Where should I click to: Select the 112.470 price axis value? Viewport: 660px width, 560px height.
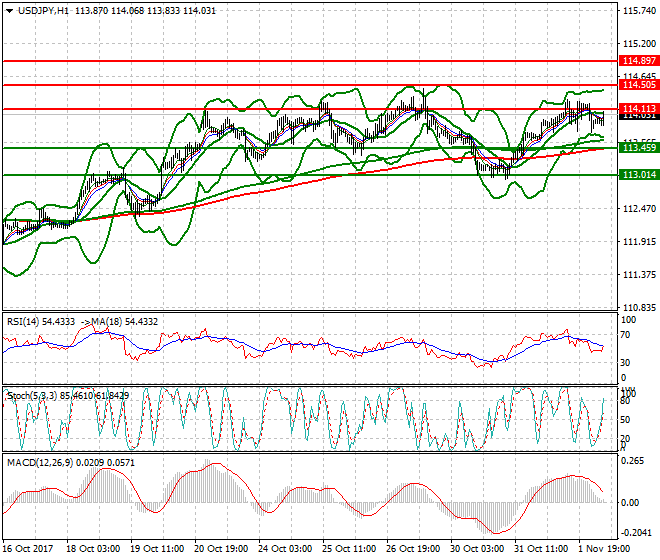(x=639, y=209)
